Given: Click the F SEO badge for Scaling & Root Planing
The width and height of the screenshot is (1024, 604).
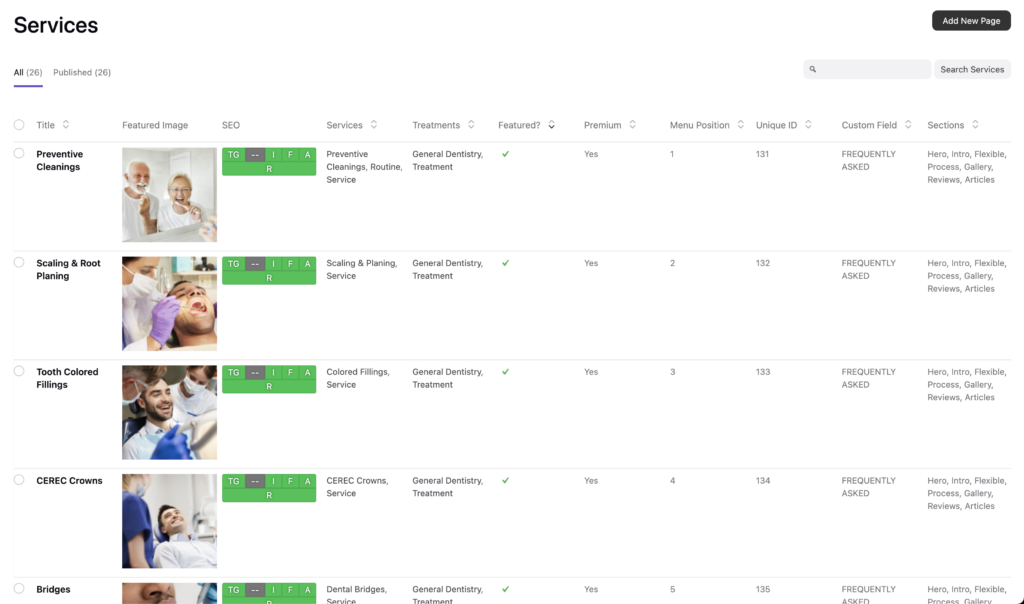Looking at the screenshot, I should point(291,264).
